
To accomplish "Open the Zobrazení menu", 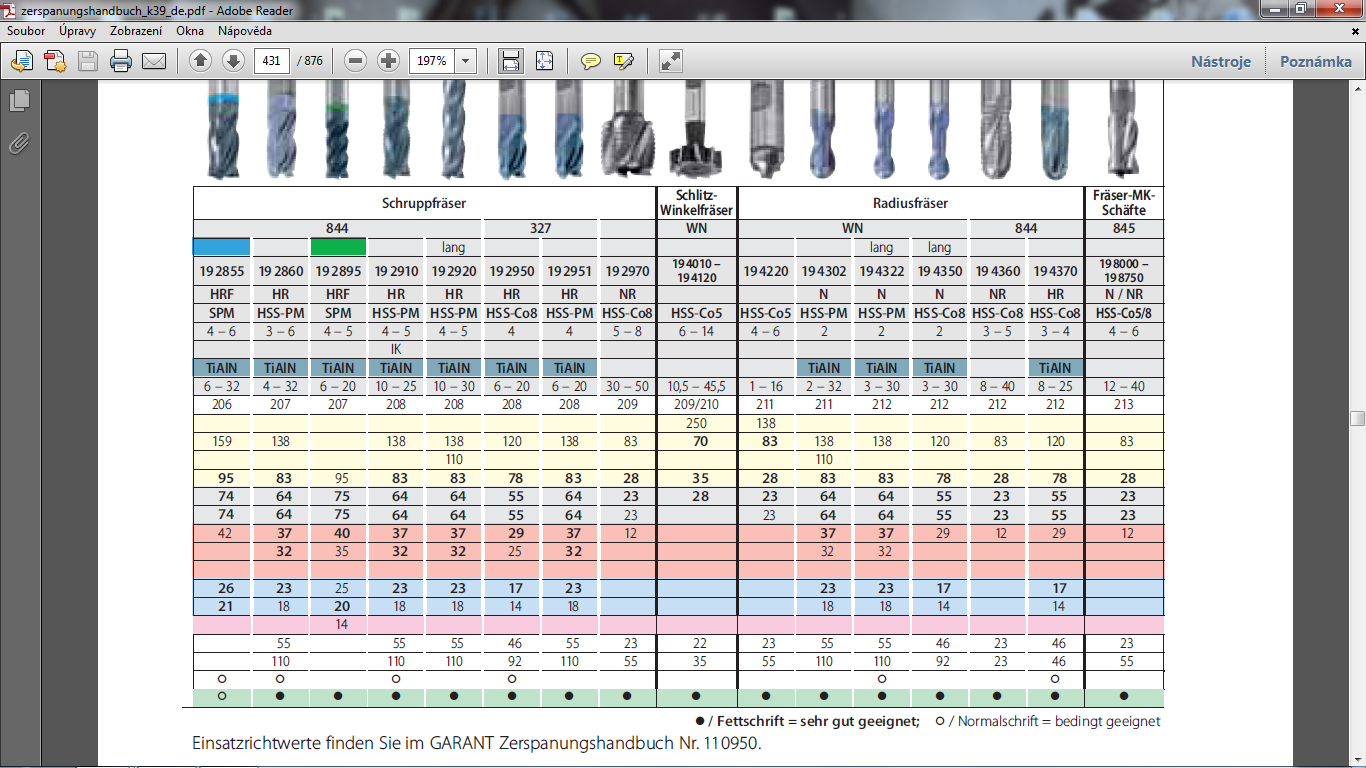I will point(136,31).
